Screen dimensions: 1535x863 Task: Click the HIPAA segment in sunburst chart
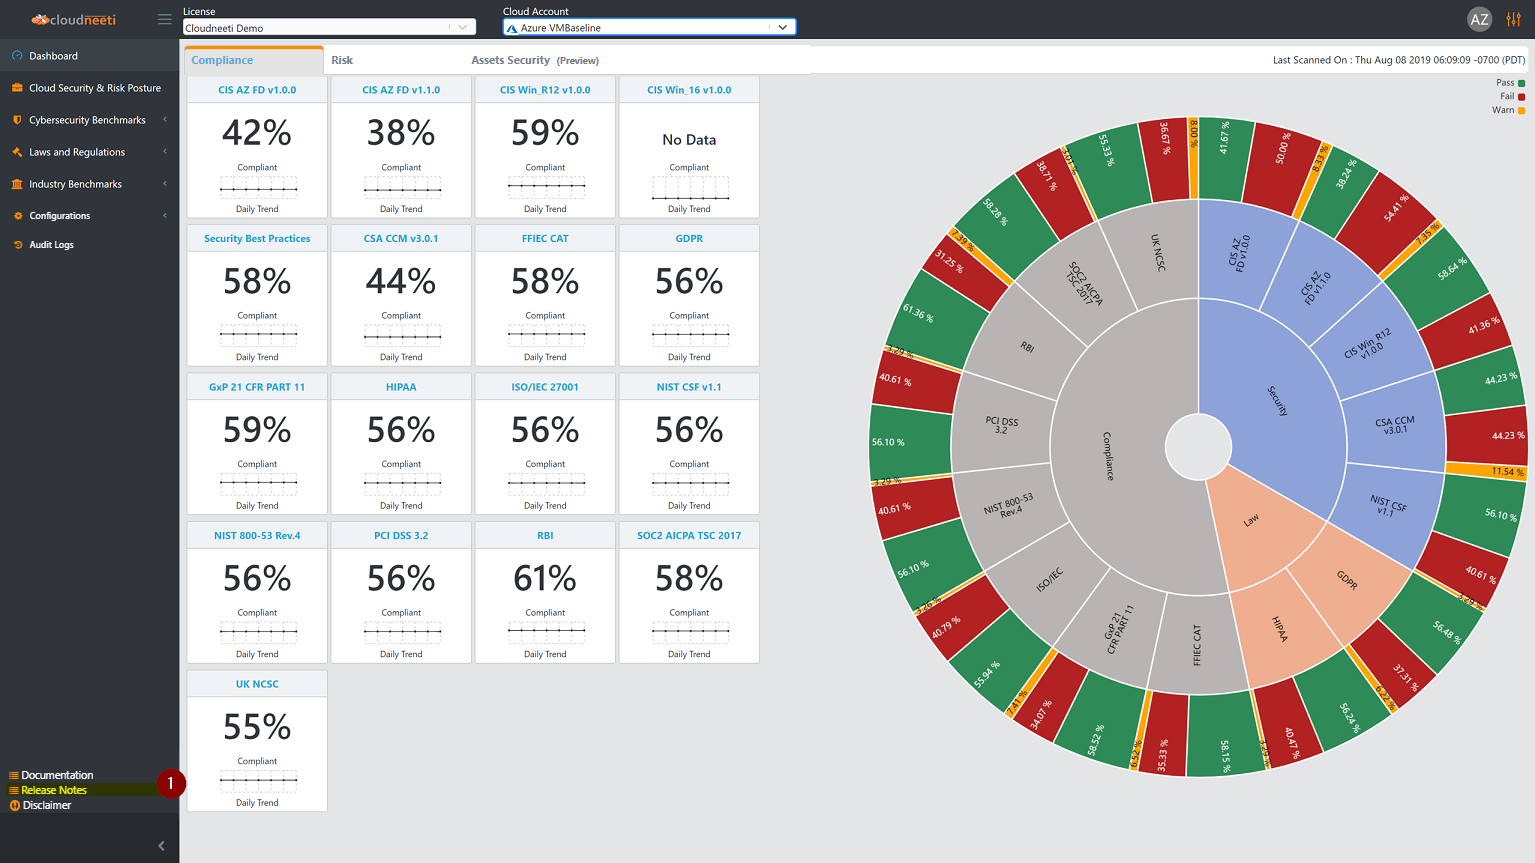(x=1279, y=629)
